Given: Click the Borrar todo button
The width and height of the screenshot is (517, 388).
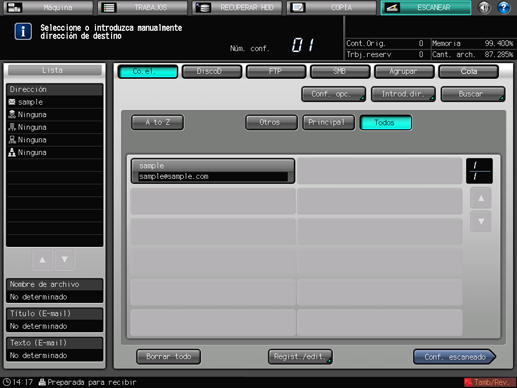Looking at the screenshot, I should click(x=168, y=356).
